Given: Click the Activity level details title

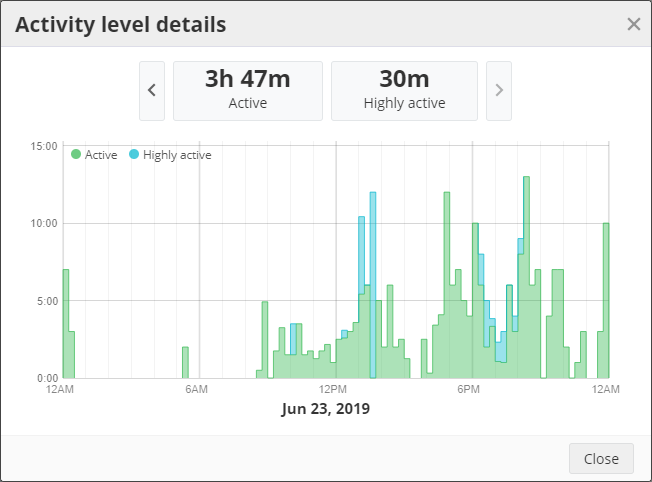Looking at the screenshot, I should (x=121, y=25).
